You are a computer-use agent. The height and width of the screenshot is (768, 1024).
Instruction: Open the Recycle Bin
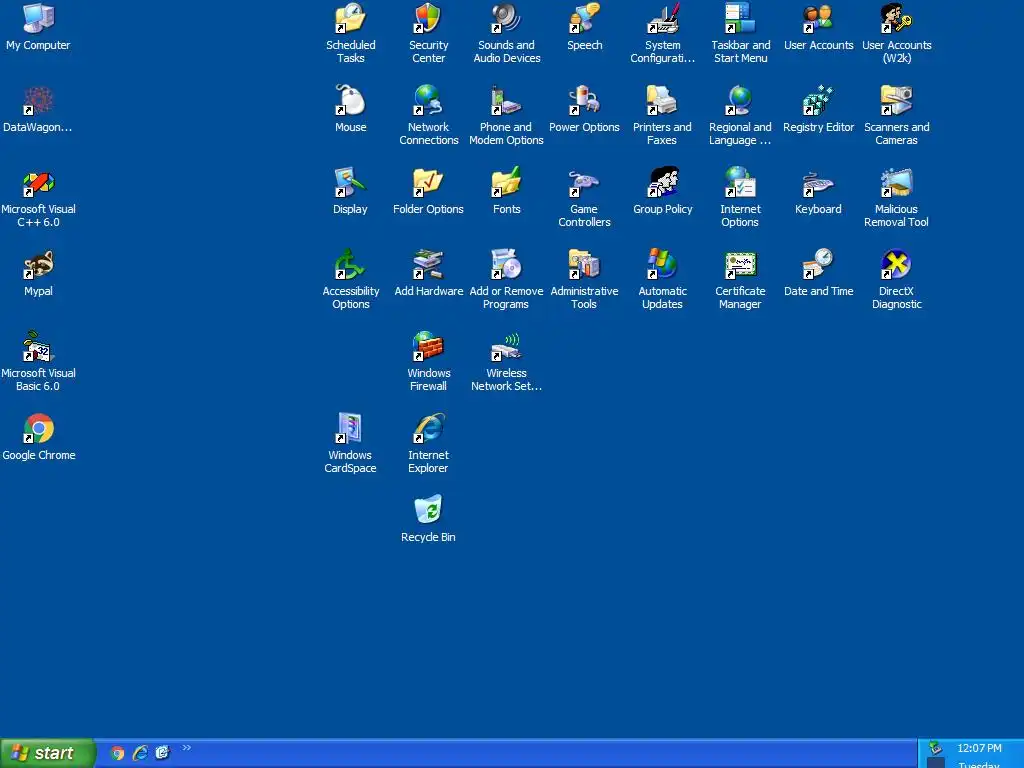pos(428,519)
